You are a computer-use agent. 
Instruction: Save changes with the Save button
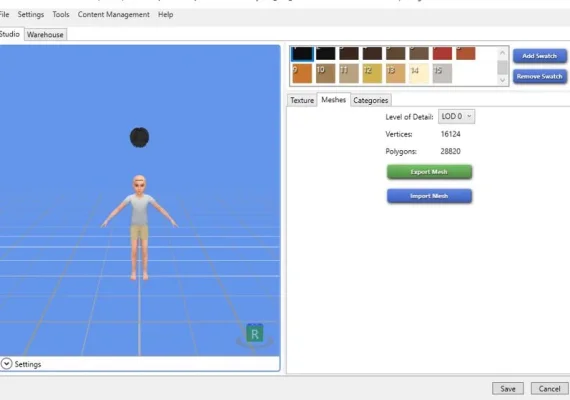coord(508,388)
